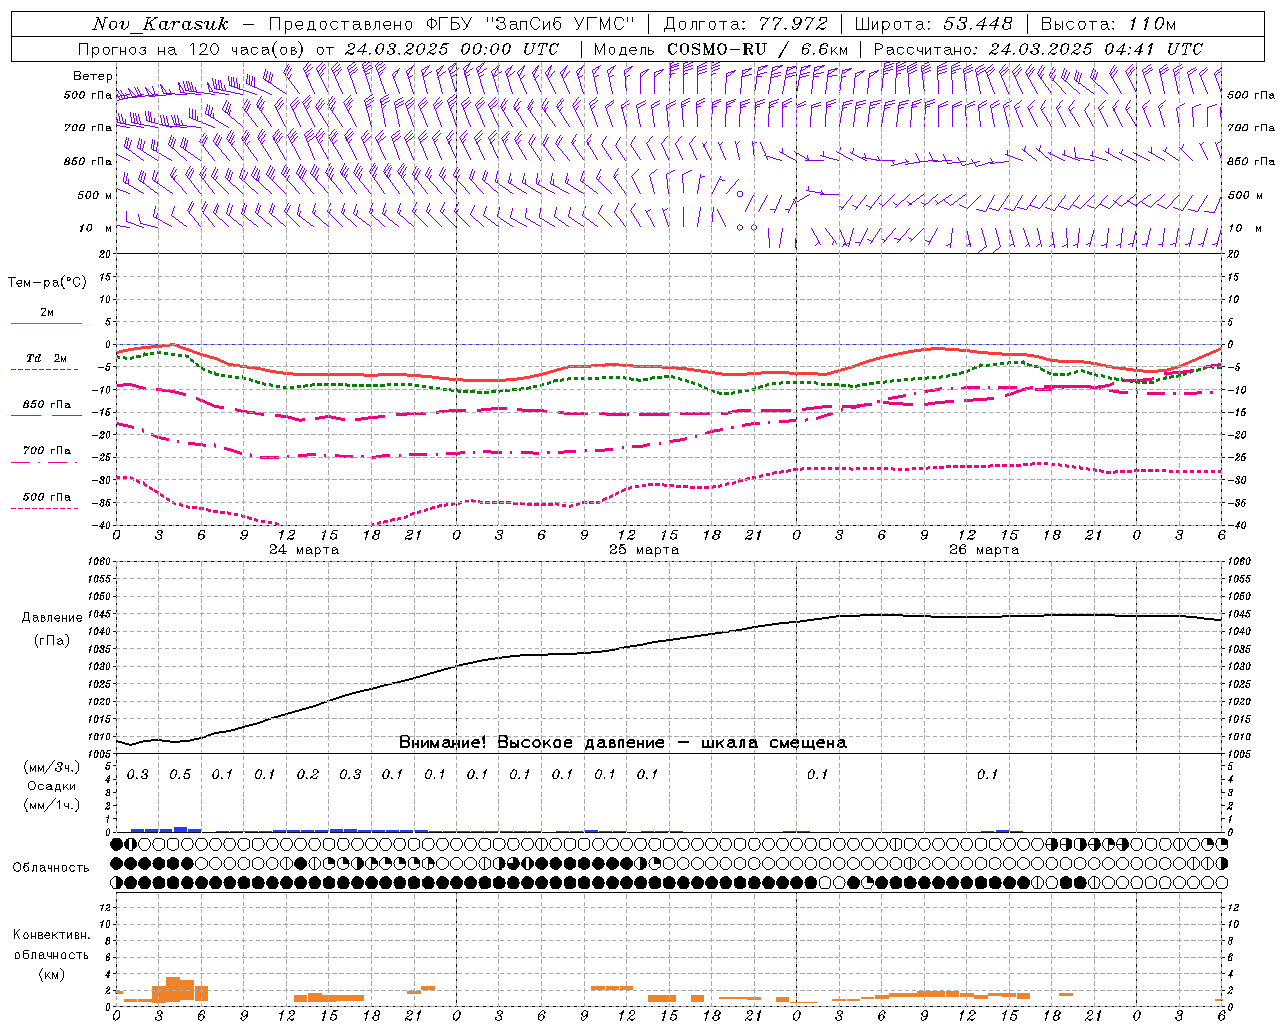Click the longitude value Долгота: 77.972

746,24
